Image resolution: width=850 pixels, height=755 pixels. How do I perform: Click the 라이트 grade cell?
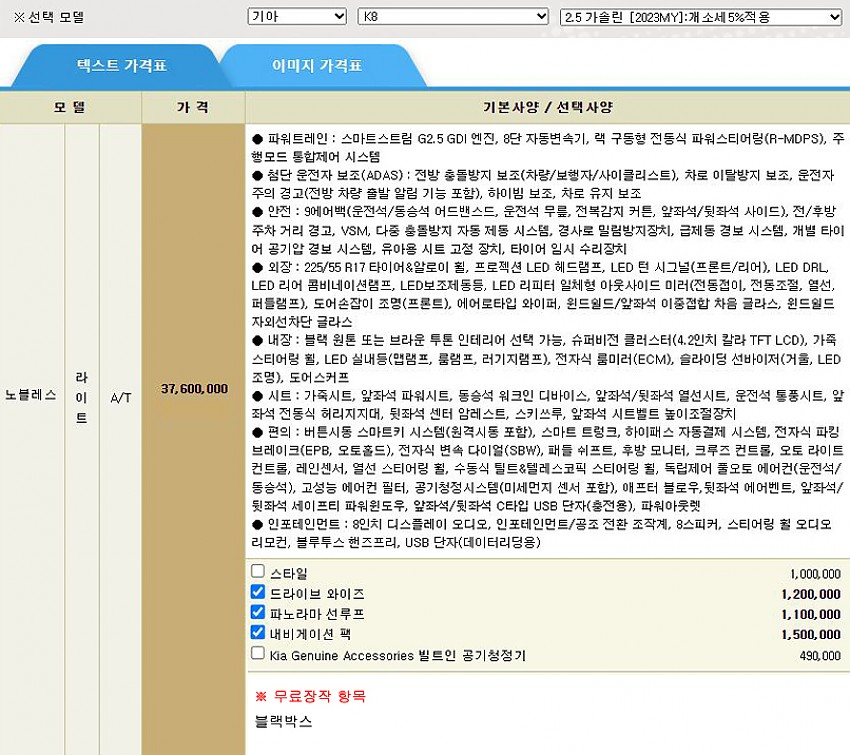pyautogui.click(x=81, y=398)
